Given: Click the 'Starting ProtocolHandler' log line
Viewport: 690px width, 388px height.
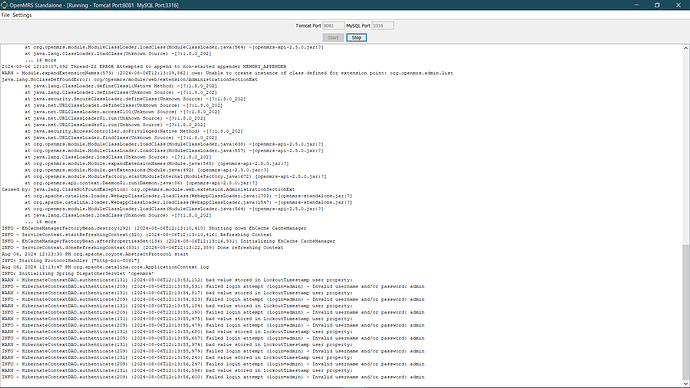Looking at the screenshot, I should [70, 260].
